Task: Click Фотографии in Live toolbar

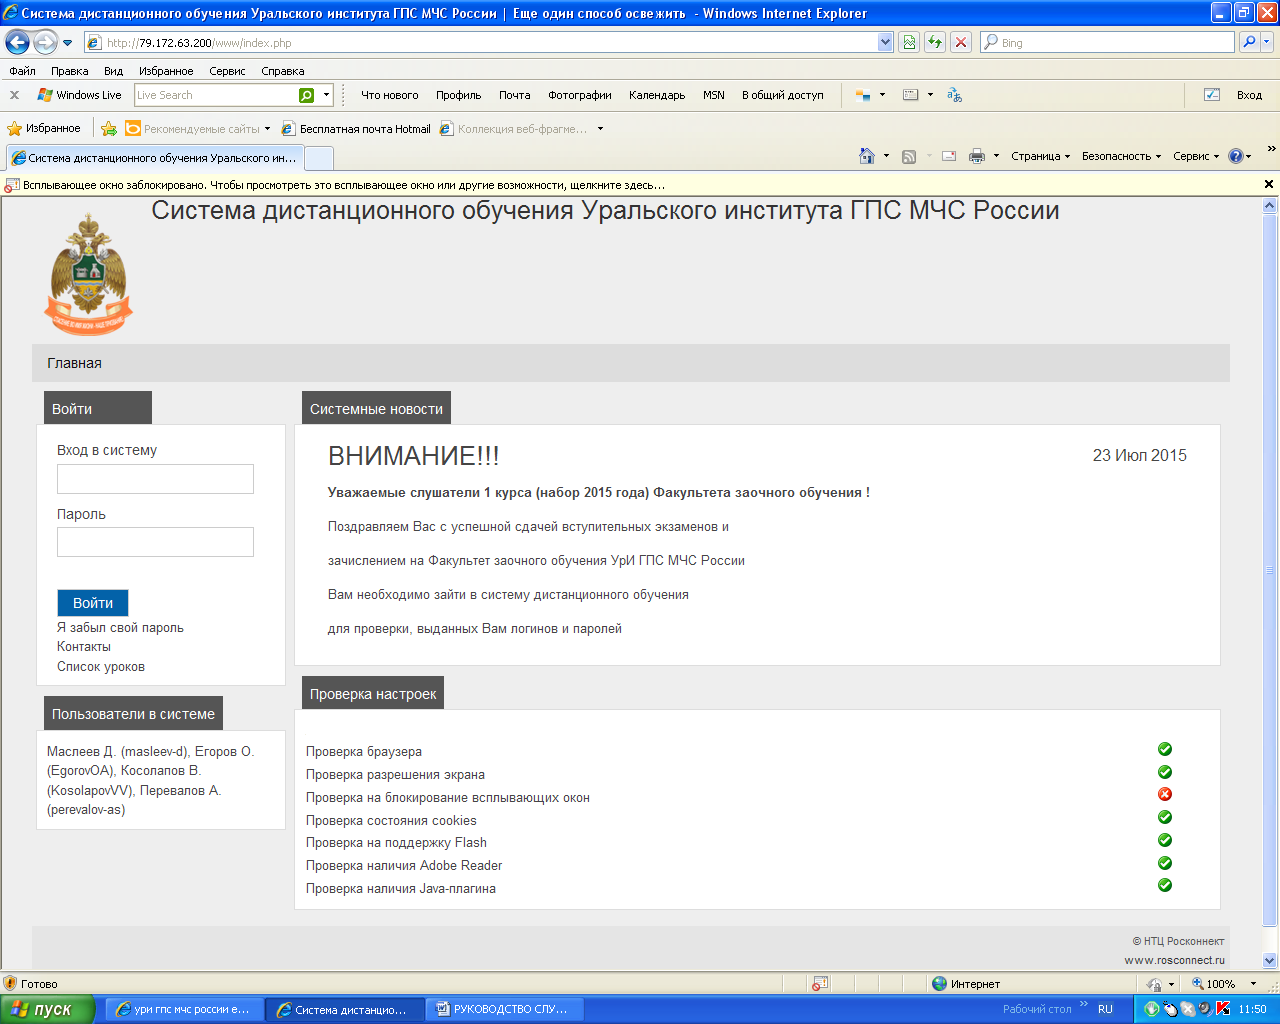Action: pos(580,95)
